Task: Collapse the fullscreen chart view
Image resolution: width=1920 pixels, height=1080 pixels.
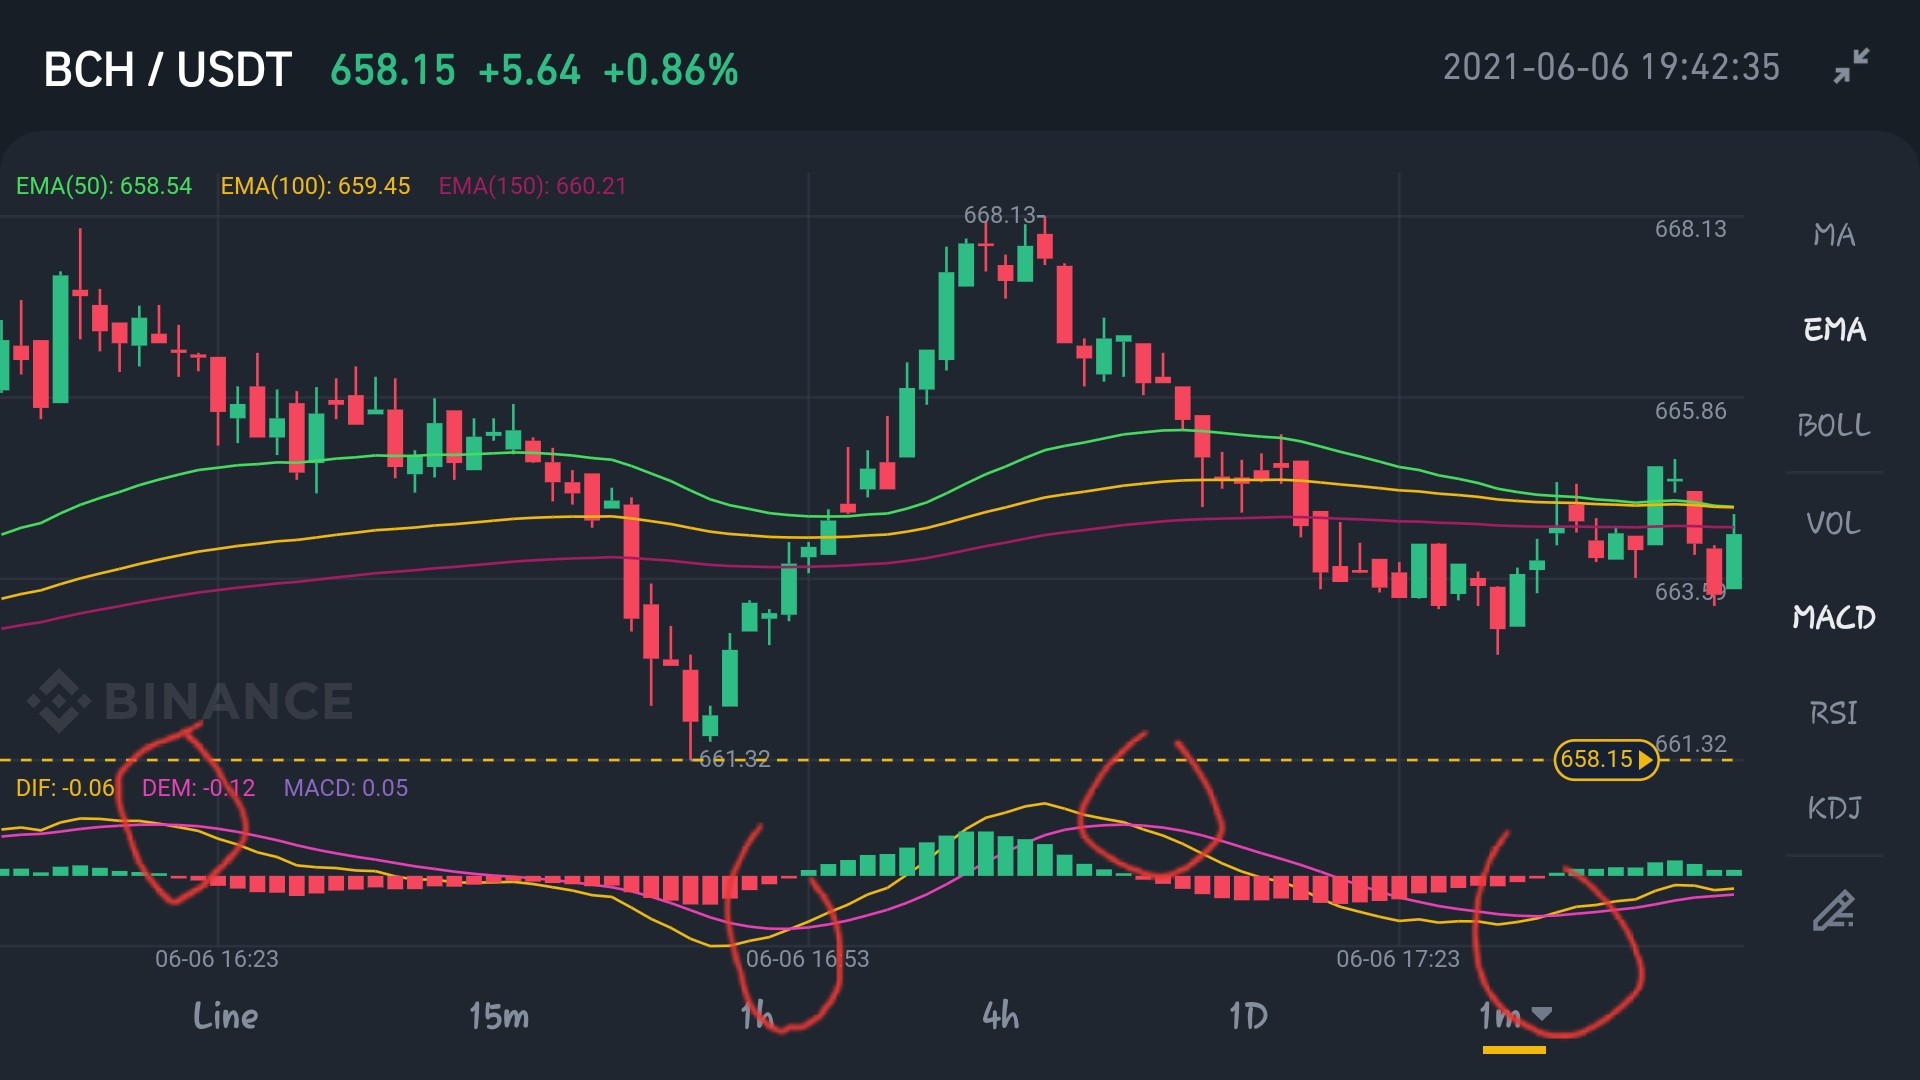Action: 1851,67
